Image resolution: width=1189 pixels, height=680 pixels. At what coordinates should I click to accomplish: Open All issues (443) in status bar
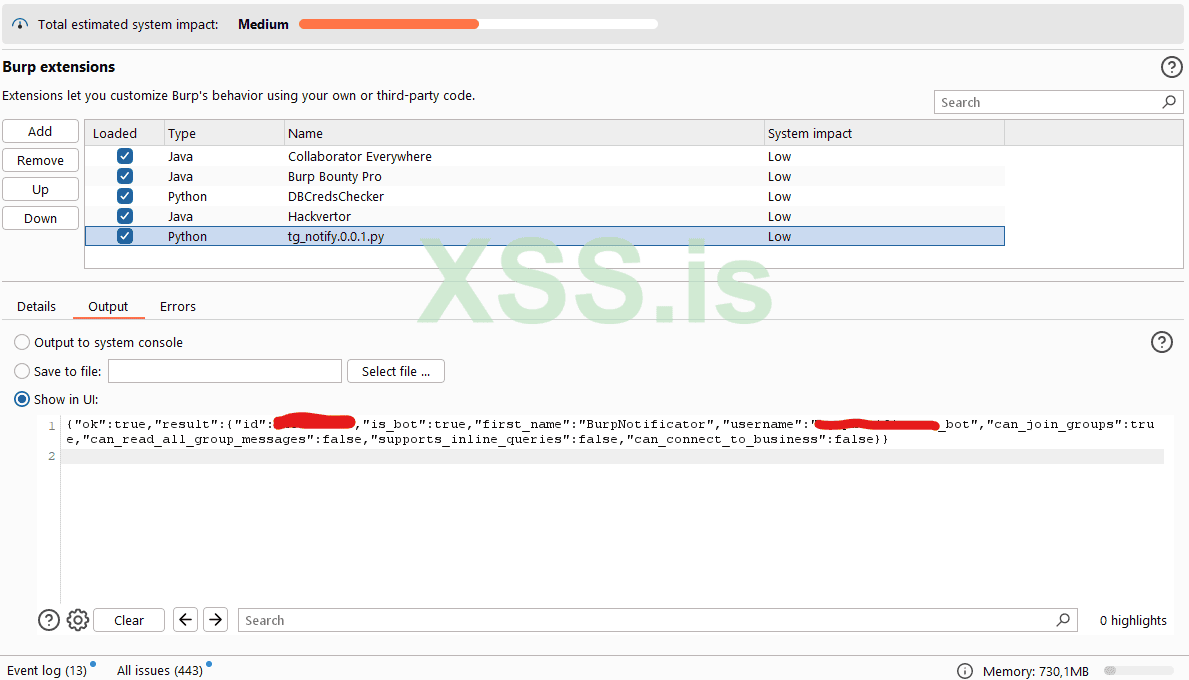(160, 670)
